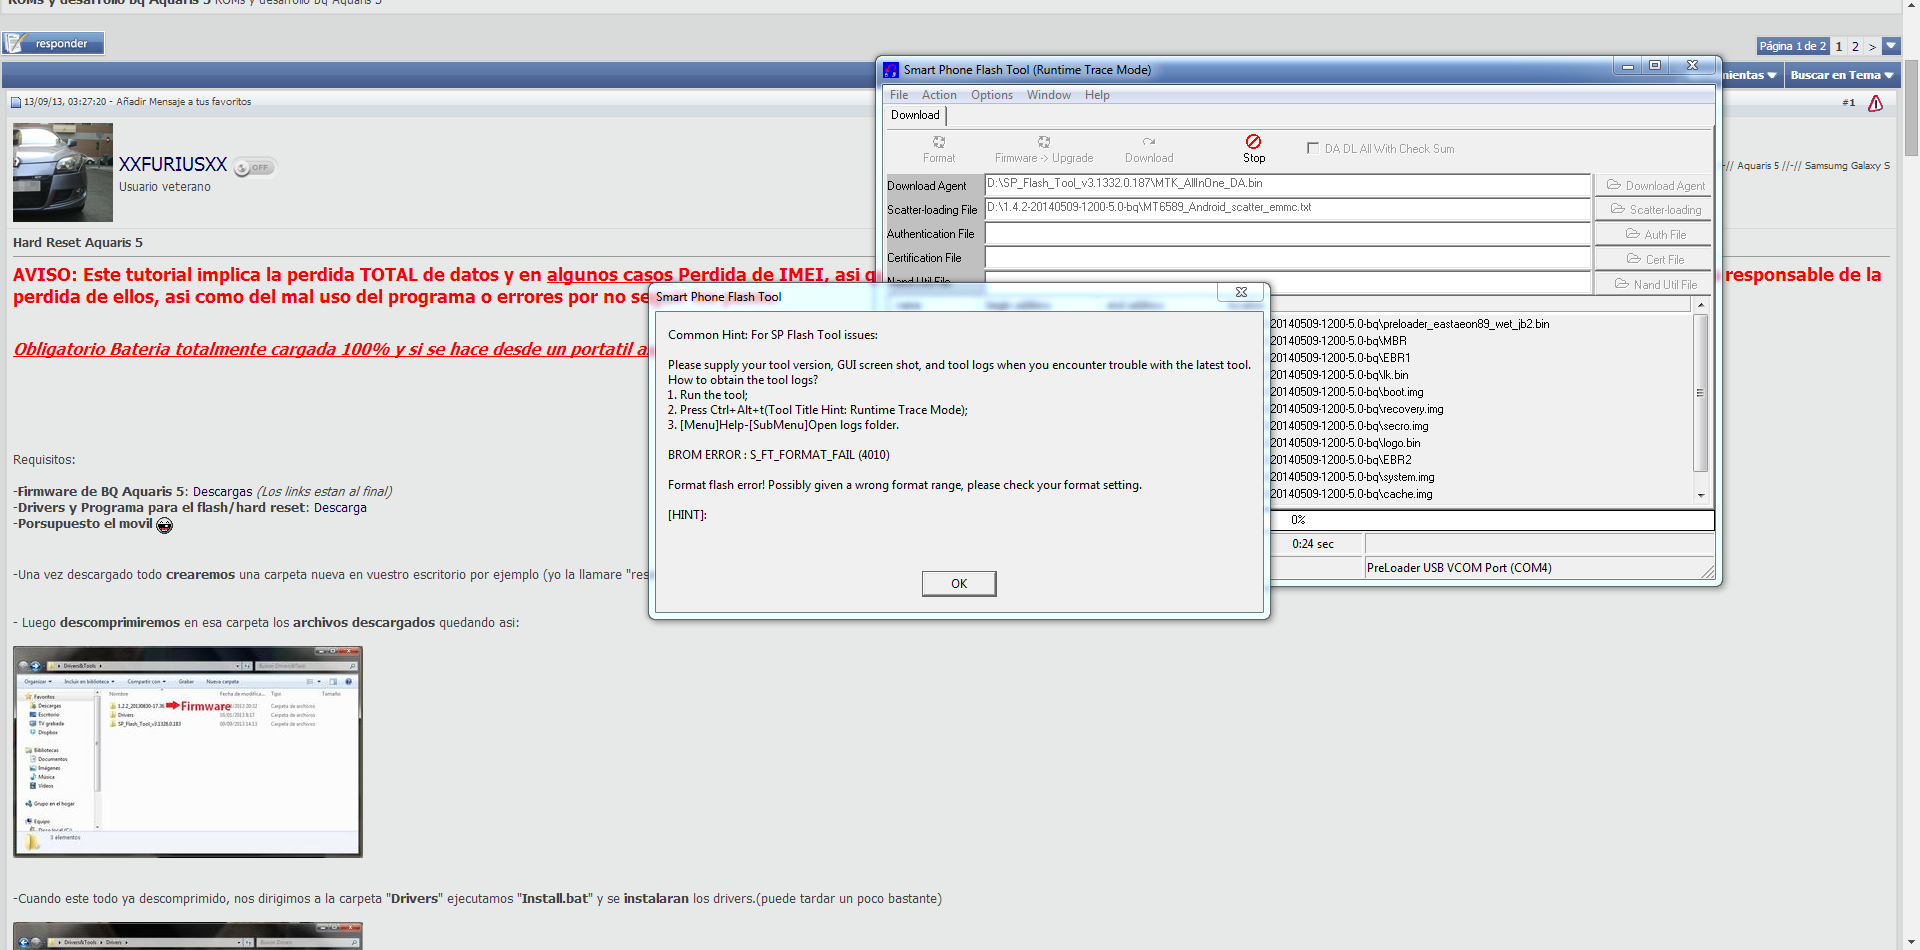This screenshot has width=1920, height=950.
Task: Select the Firmware -> Upgrade toolbar button
Action: click(1044, 149)
